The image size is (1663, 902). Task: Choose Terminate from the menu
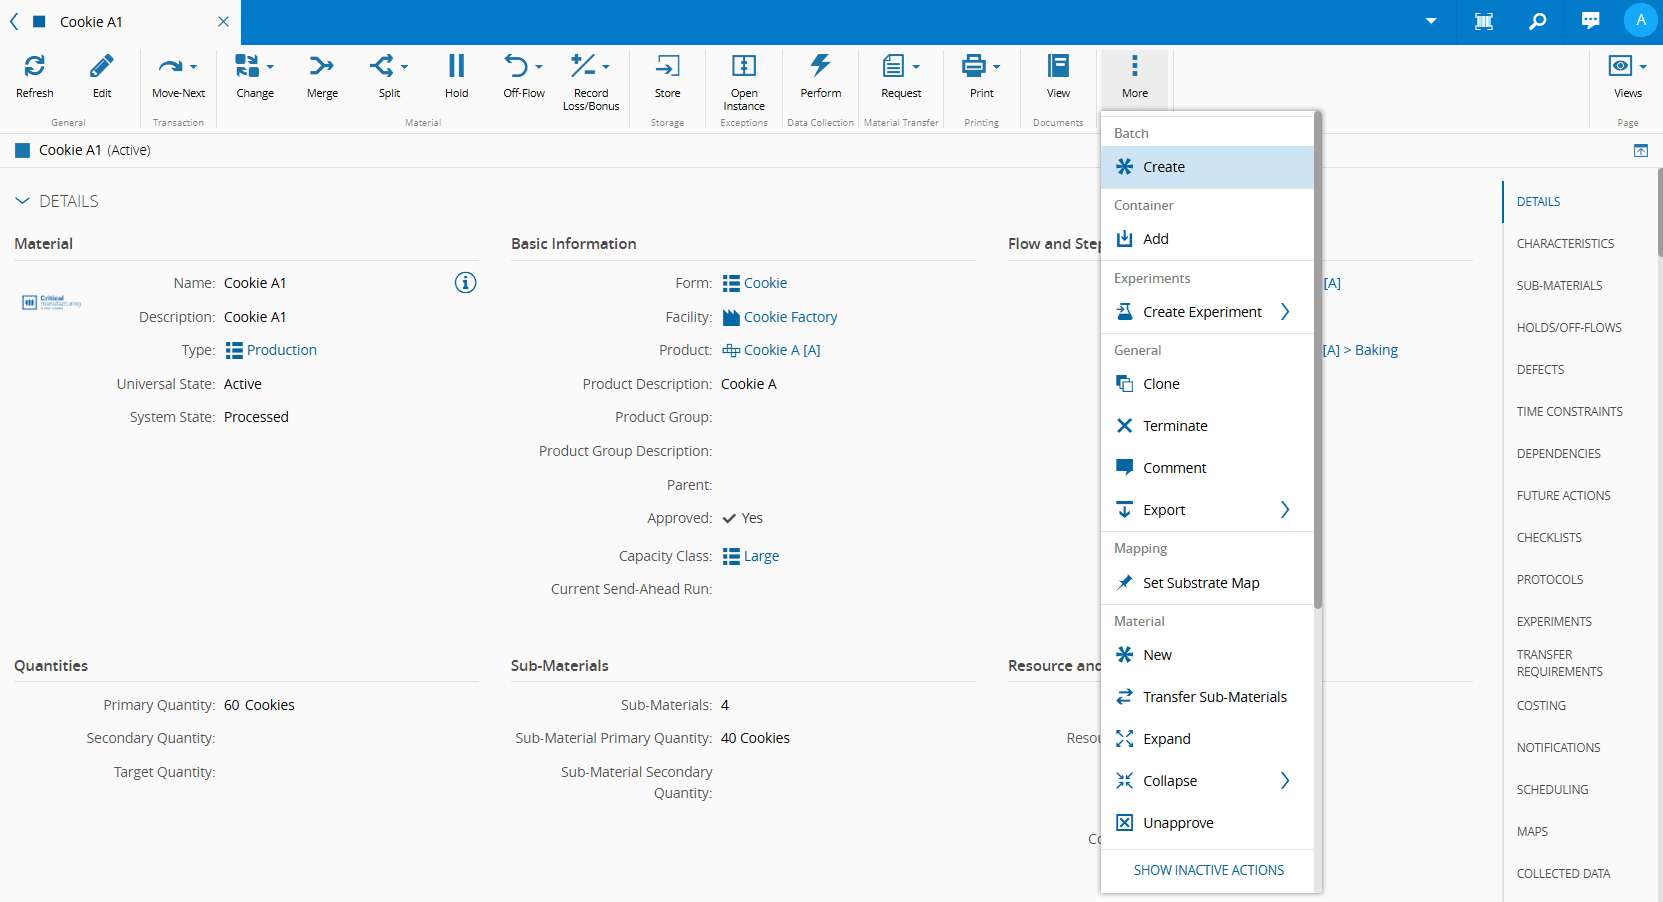[1175, 426]
